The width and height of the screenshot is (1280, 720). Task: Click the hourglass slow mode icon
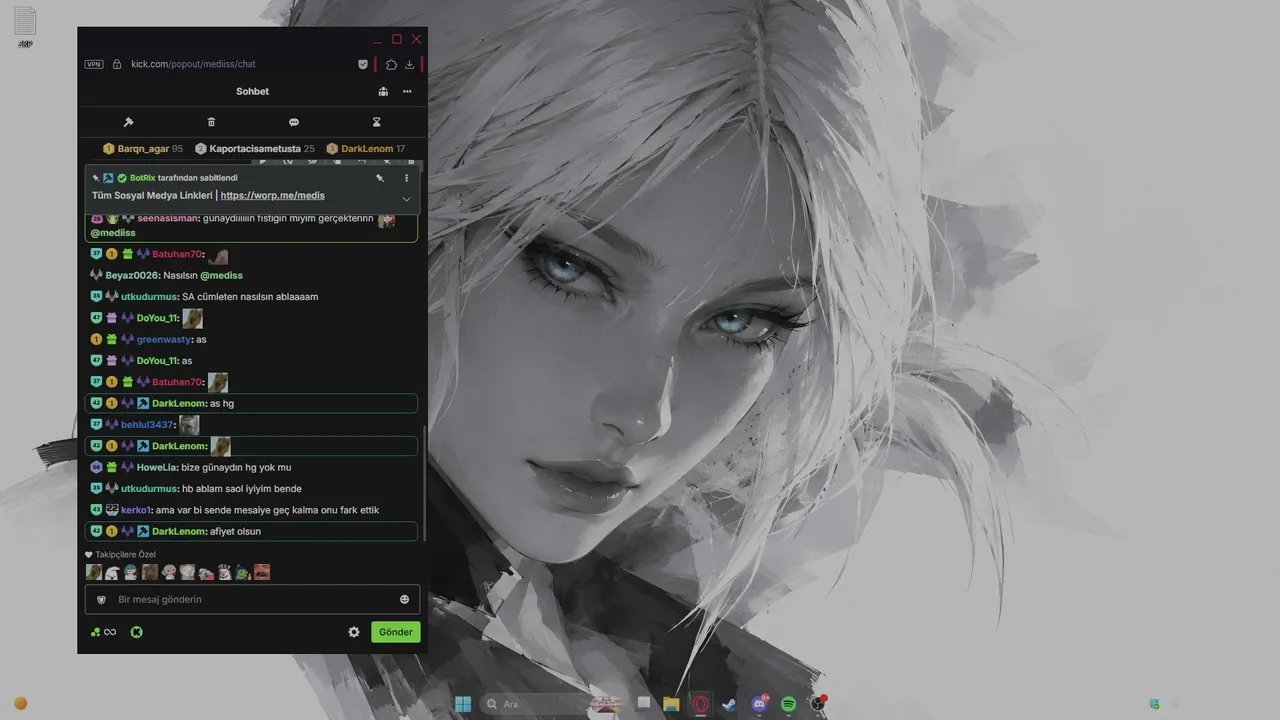(x=377, y=122)
